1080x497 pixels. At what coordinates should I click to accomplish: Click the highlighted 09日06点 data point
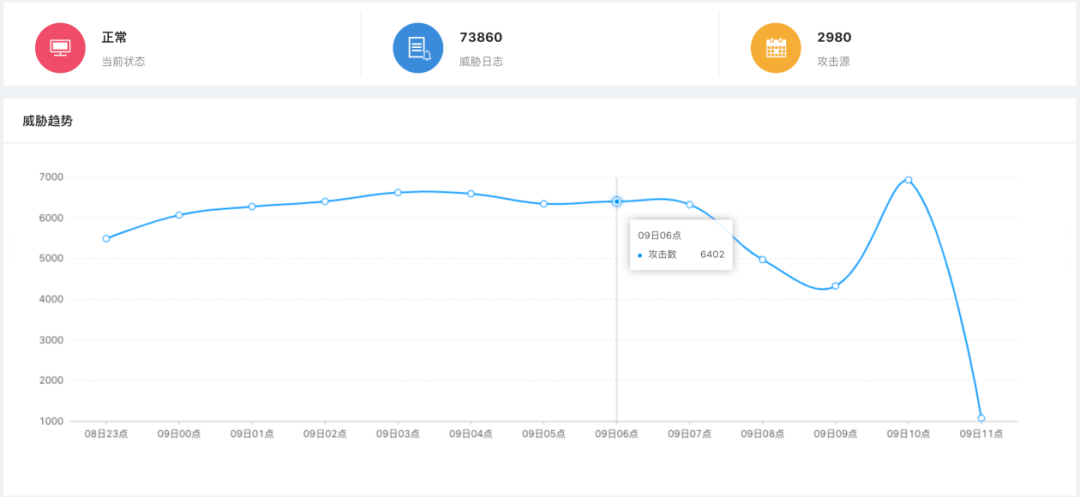pyautogui.click(x=616, y=202)
